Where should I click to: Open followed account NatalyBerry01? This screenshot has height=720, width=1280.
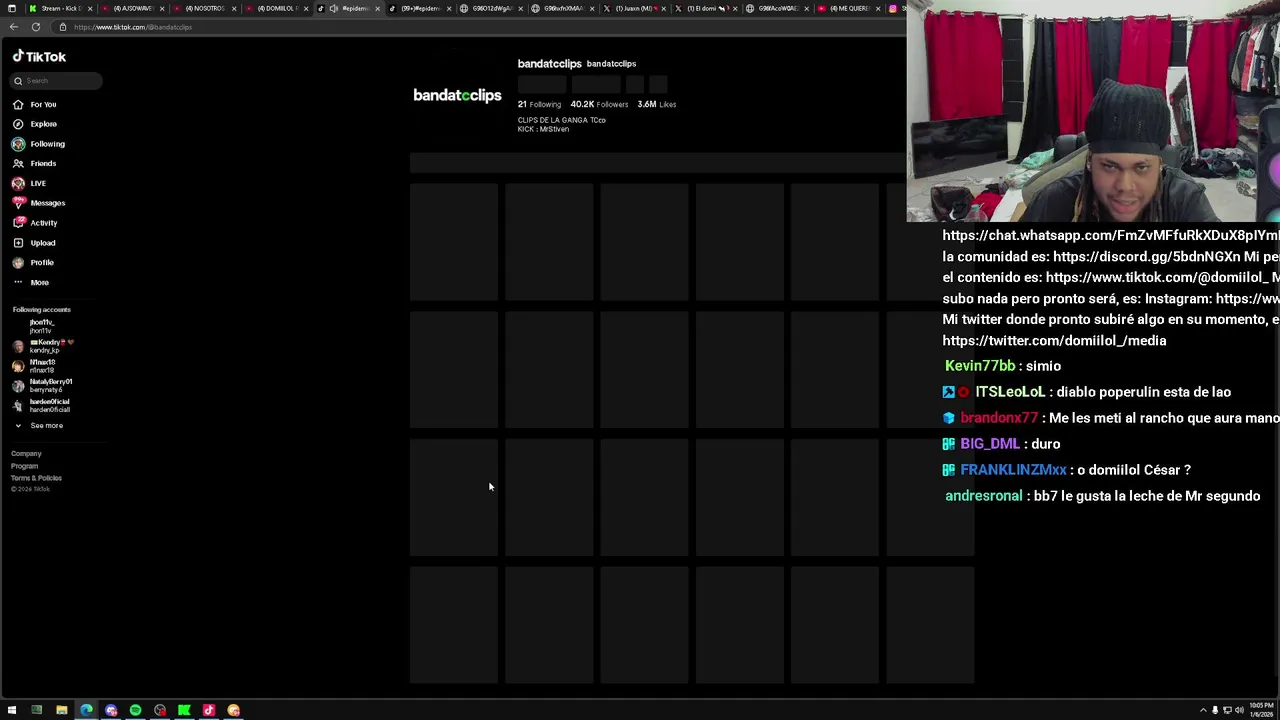(x=42, y=386)
